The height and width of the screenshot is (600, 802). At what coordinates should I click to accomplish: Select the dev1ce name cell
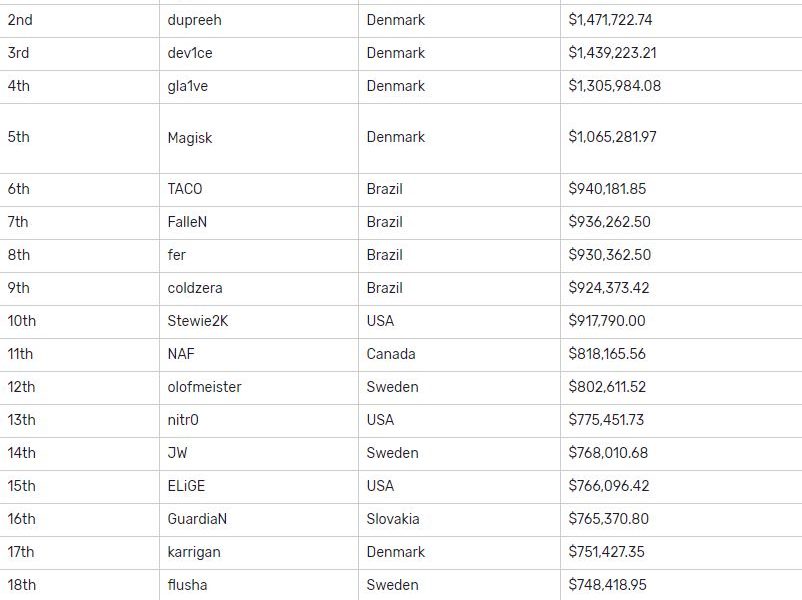(190, 53)
